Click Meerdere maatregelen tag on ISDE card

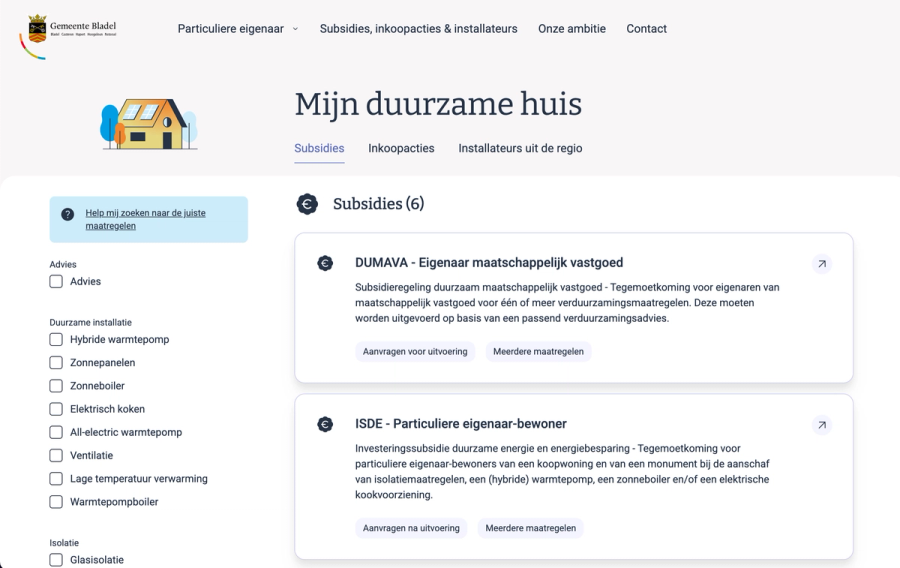(x=530, y=528)
